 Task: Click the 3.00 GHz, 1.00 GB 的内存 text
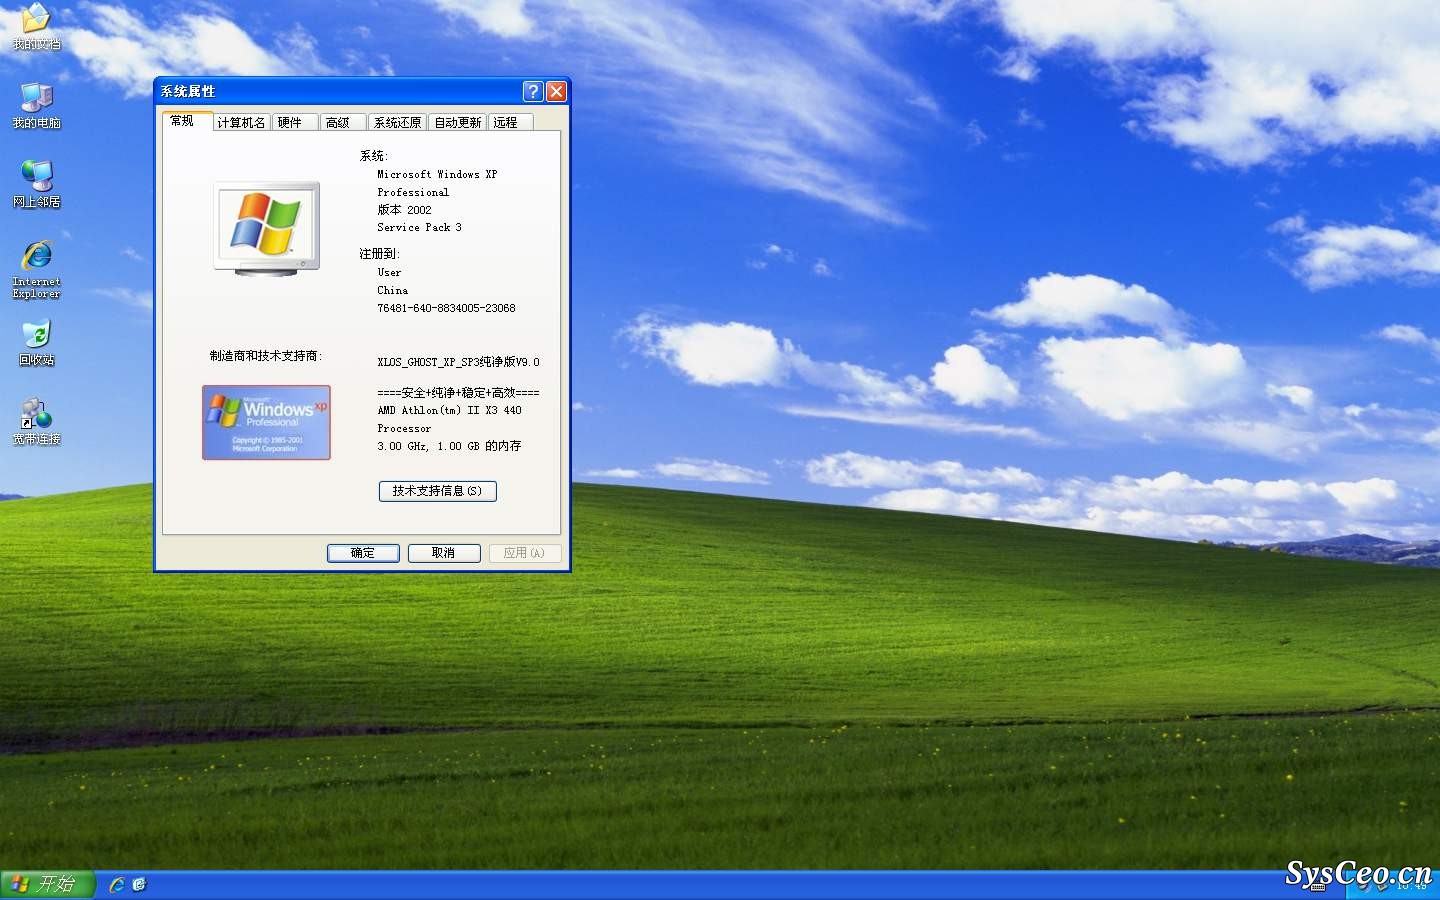click(449, 446)
